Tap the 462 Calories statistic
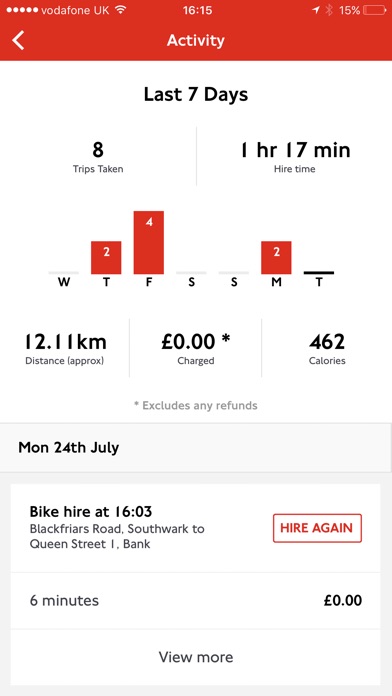 [327, 348]
